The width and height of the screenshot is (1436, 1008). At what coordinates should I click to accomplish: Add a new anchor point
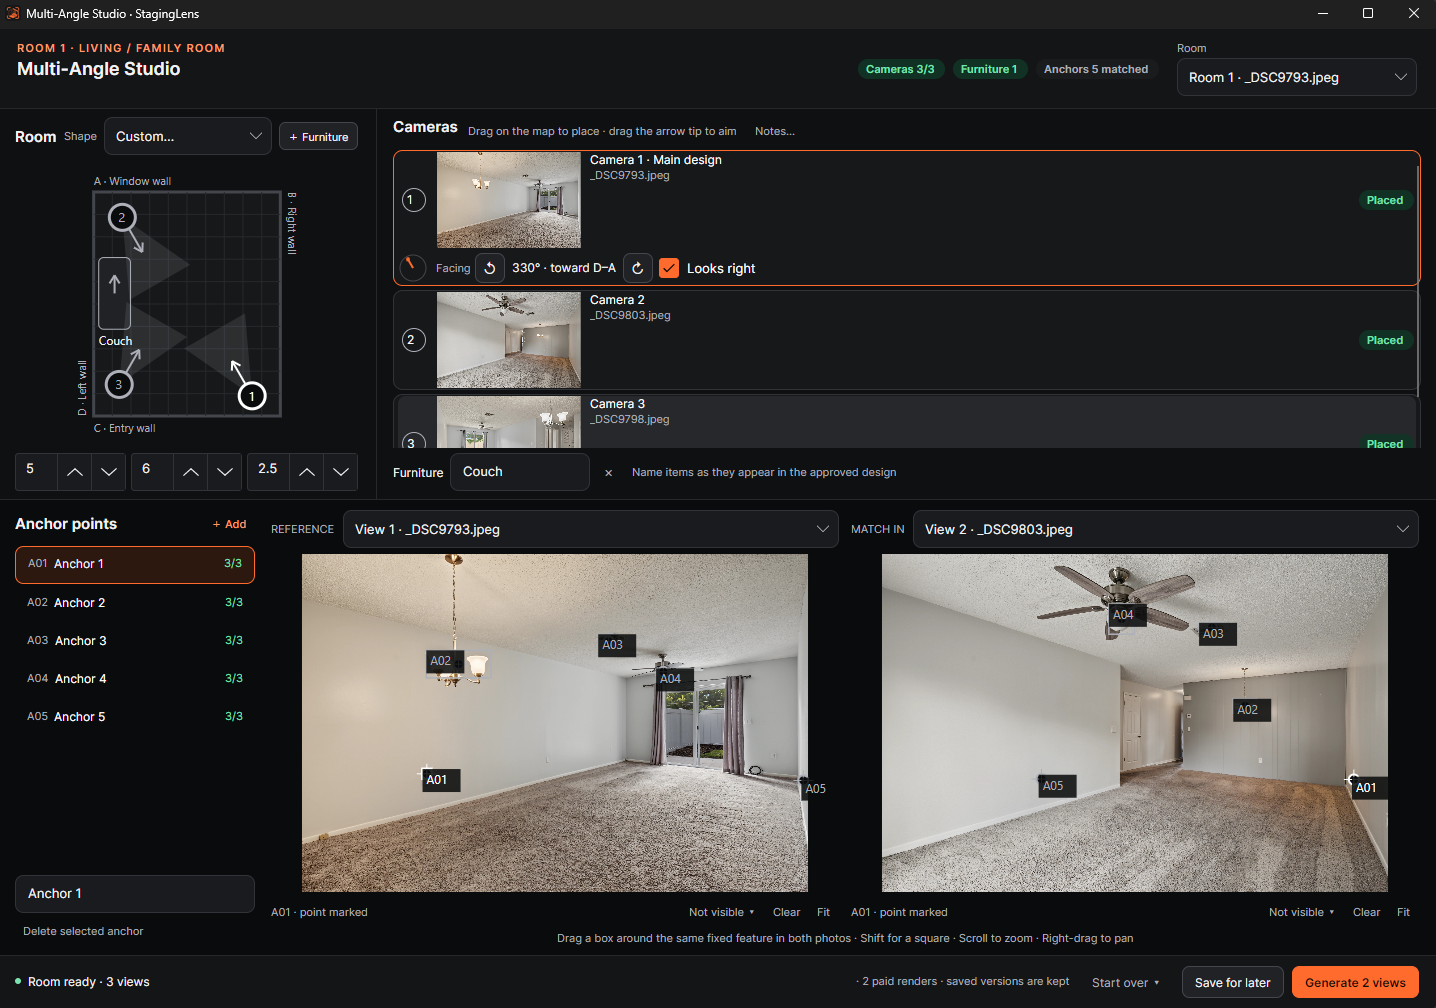click(229, 524)
